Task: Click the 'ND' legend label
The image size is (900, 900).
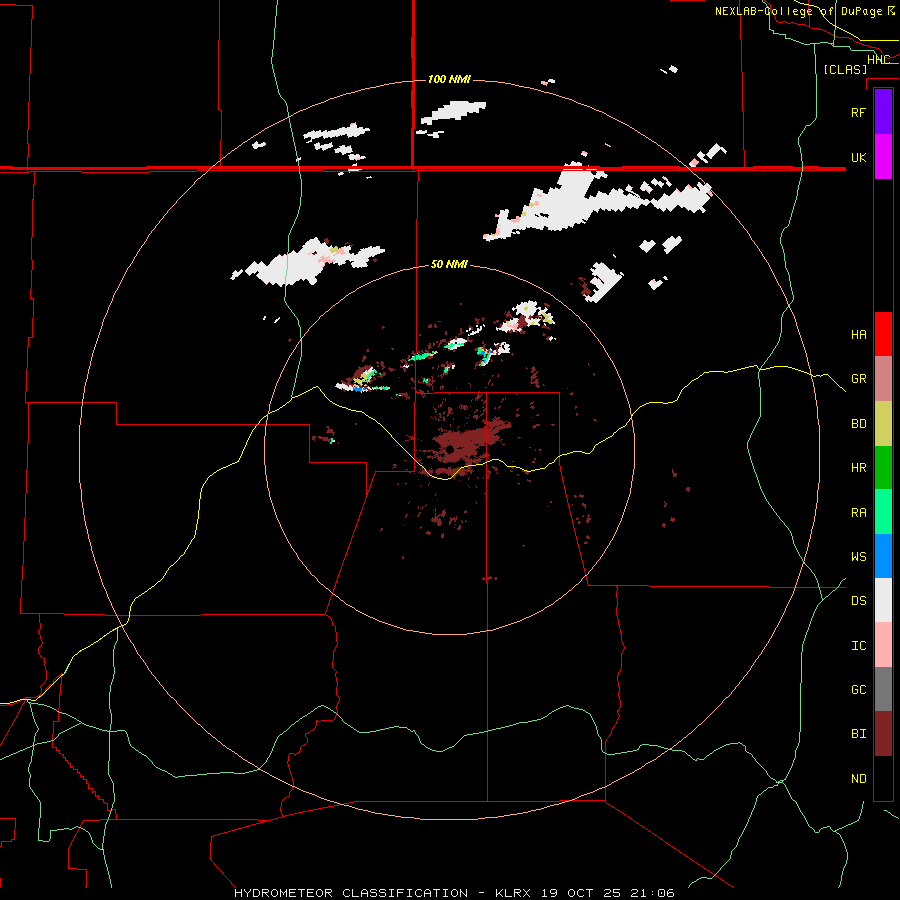Action: pos(858,778)
